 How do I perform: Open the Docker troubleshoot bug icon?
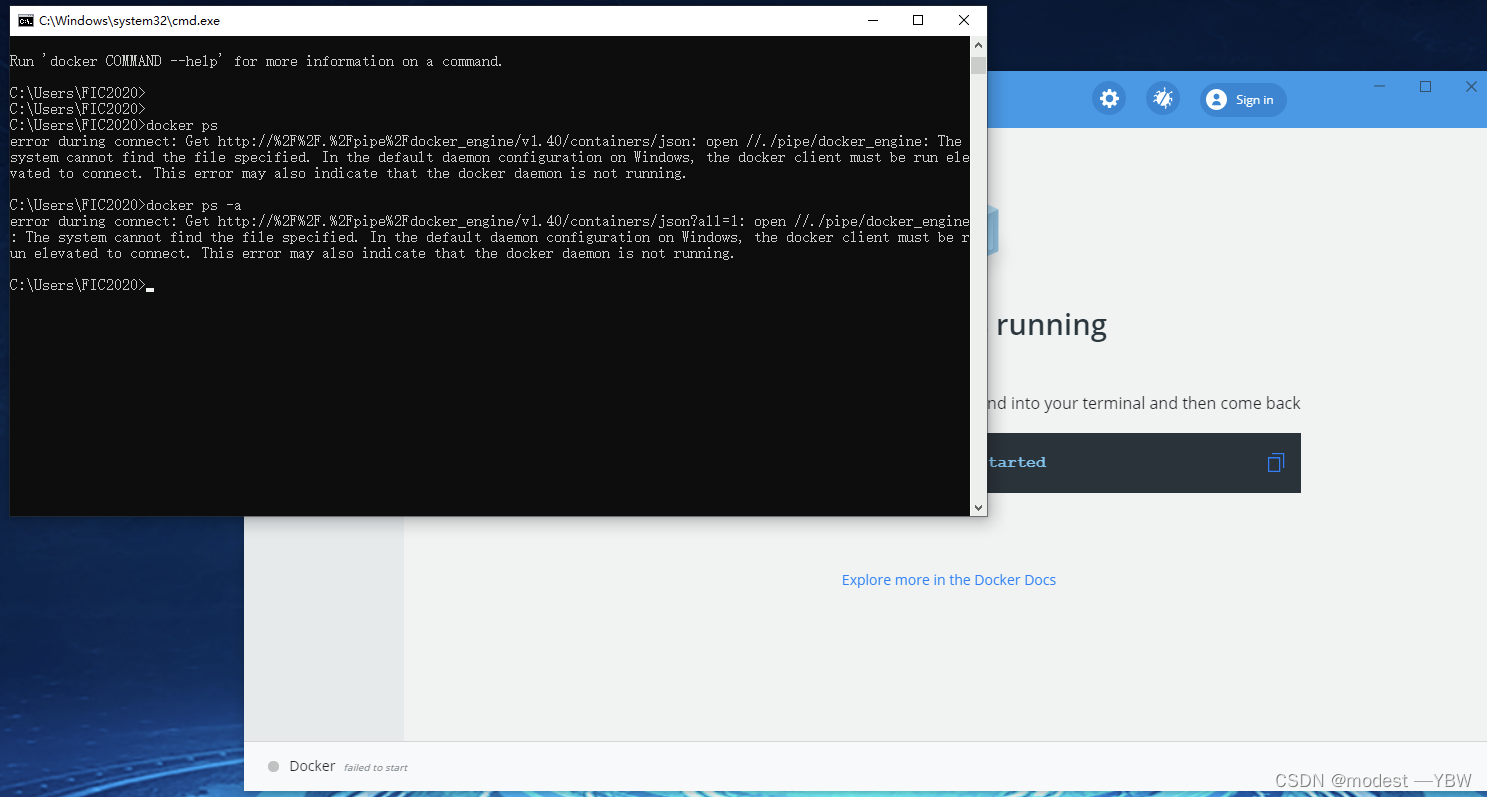pyautogui.click(x=1163, y=99)
